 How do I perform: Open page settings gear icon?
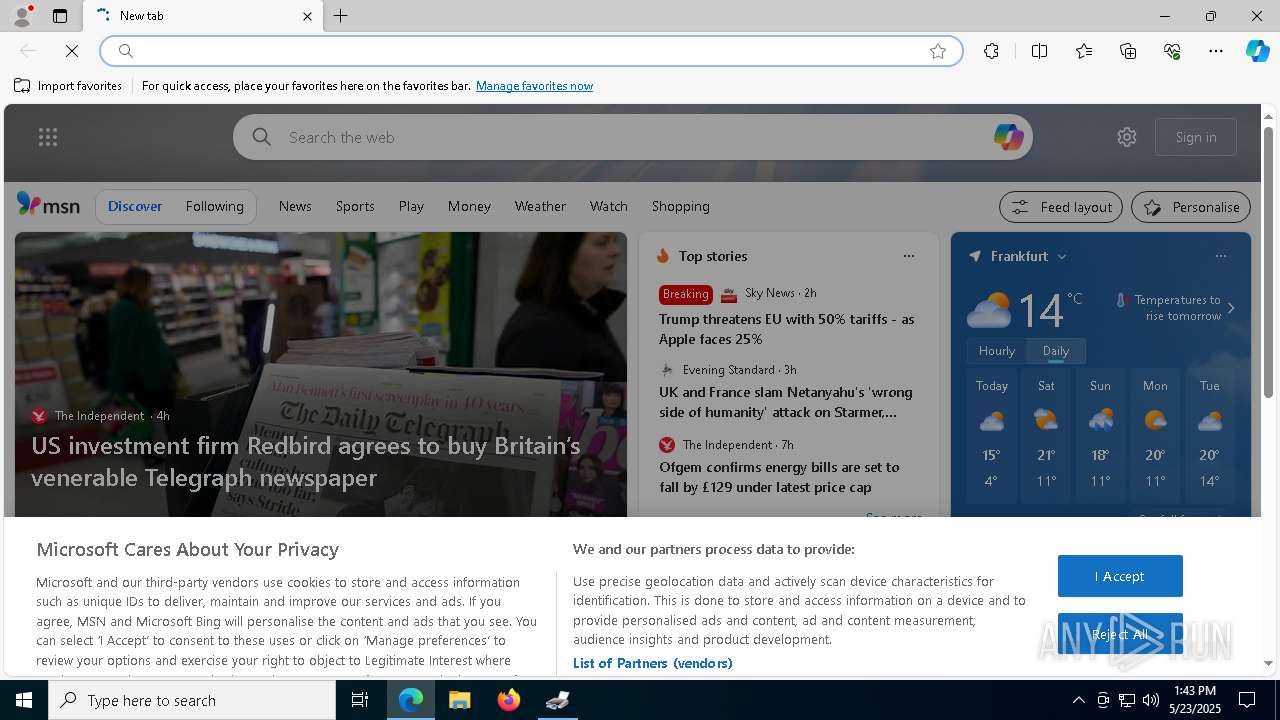click(1127, 137)
